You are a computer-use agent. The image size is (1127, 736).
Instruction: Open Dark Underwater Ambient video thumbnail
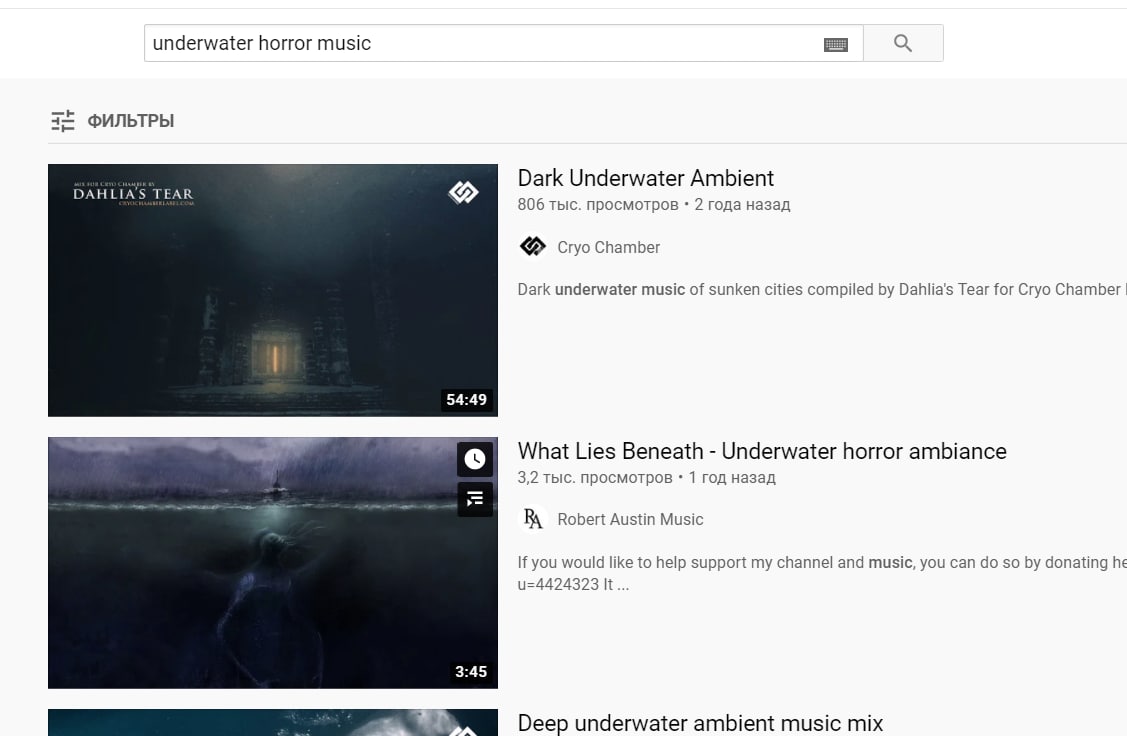point(273,290)
